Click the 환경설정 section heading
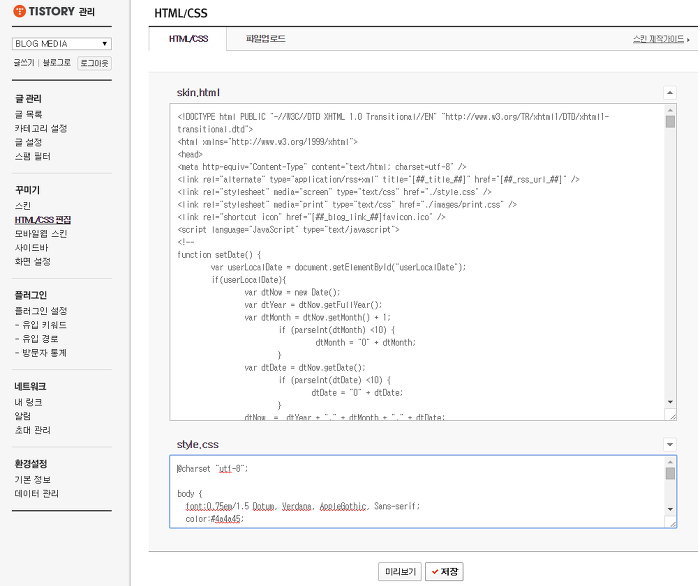700x586 pixels. click(31, 464)
